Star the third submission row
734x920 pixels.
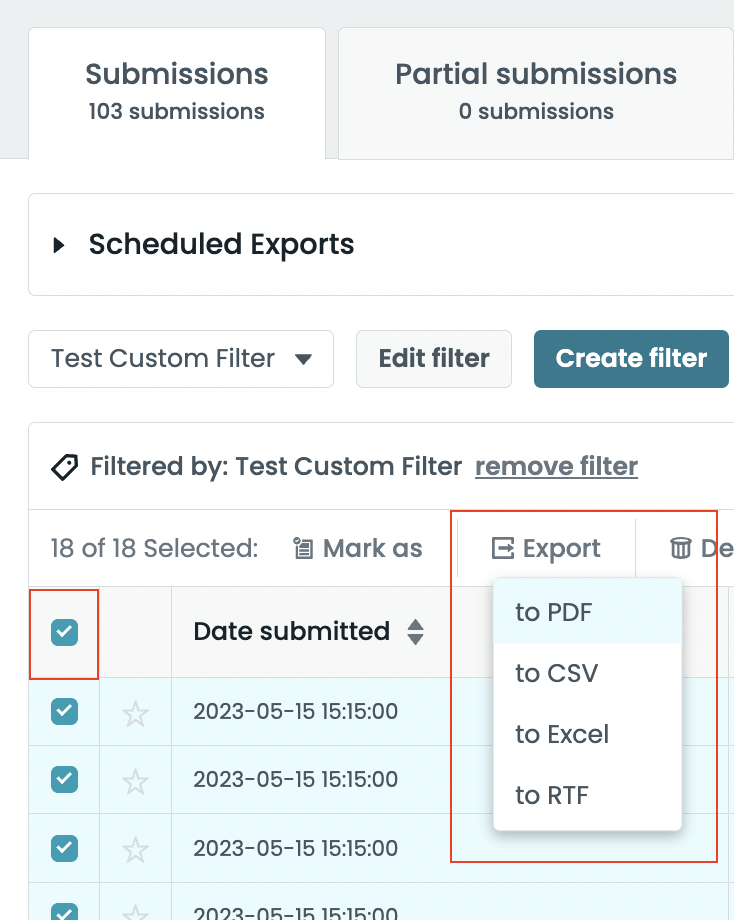tap(135, 848)
